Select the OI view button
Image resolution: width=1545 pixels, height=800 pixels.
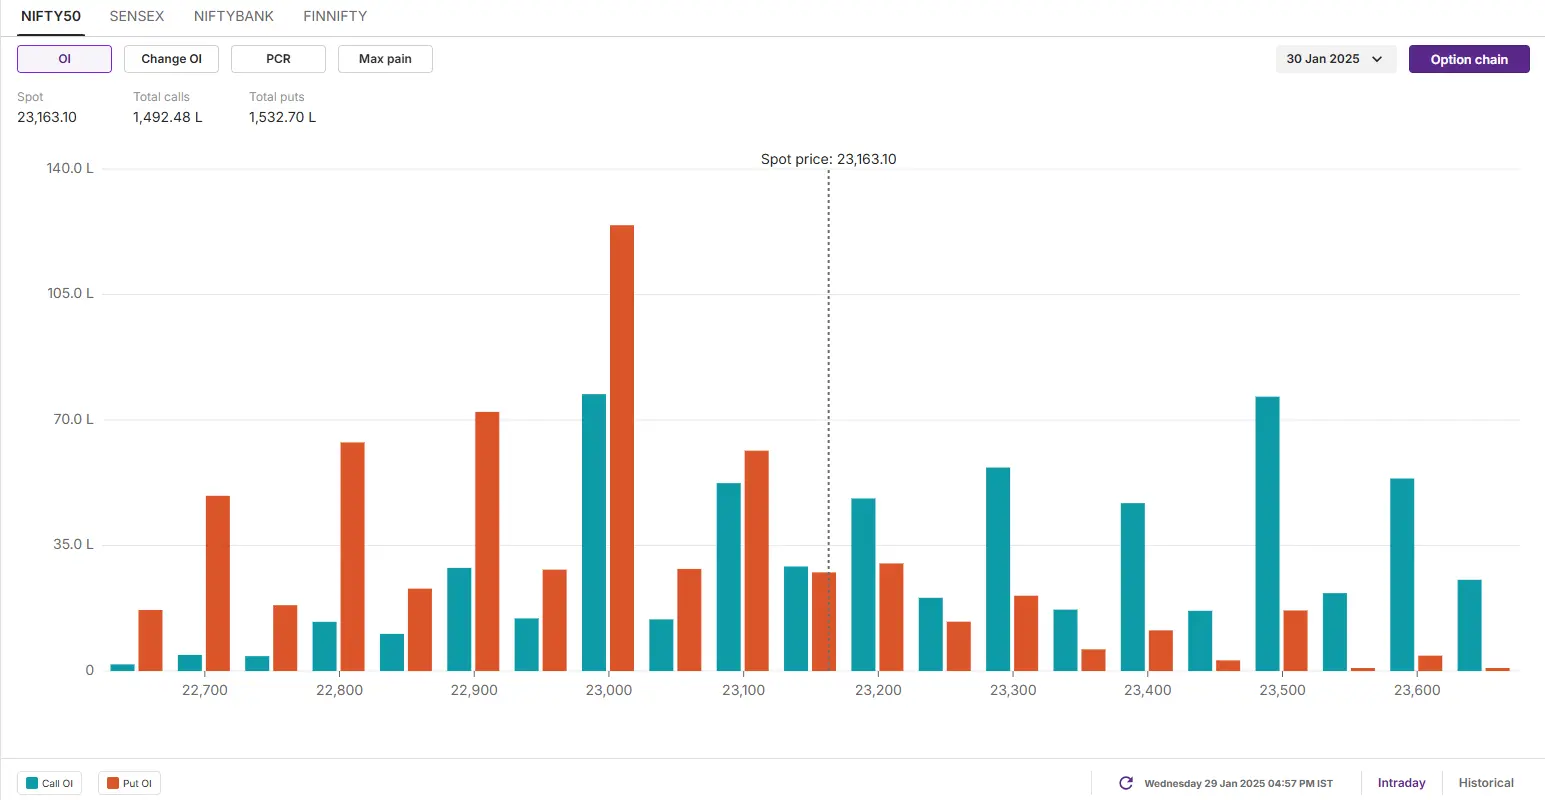coord(64,59)
